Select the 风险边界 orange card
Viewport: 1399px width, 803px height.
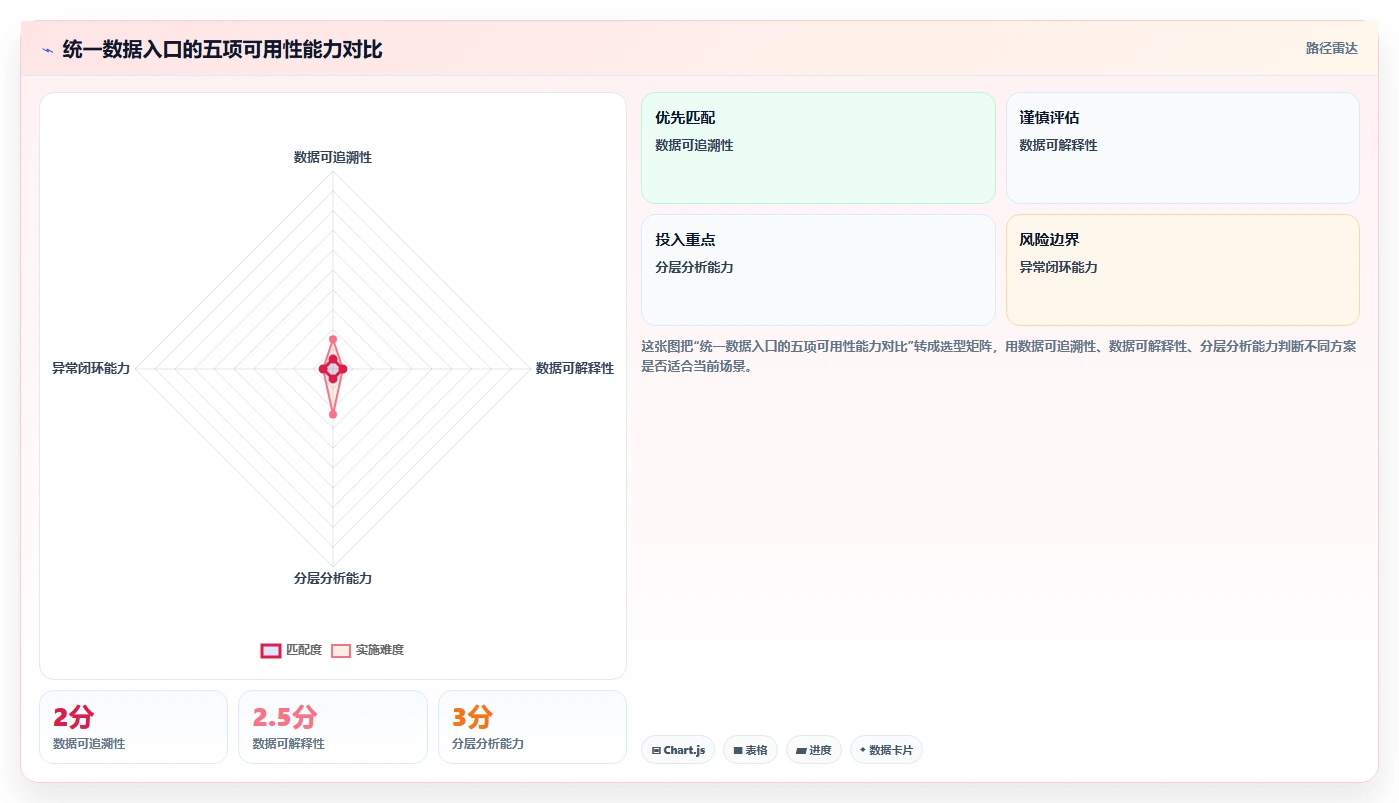[1182, 270]
